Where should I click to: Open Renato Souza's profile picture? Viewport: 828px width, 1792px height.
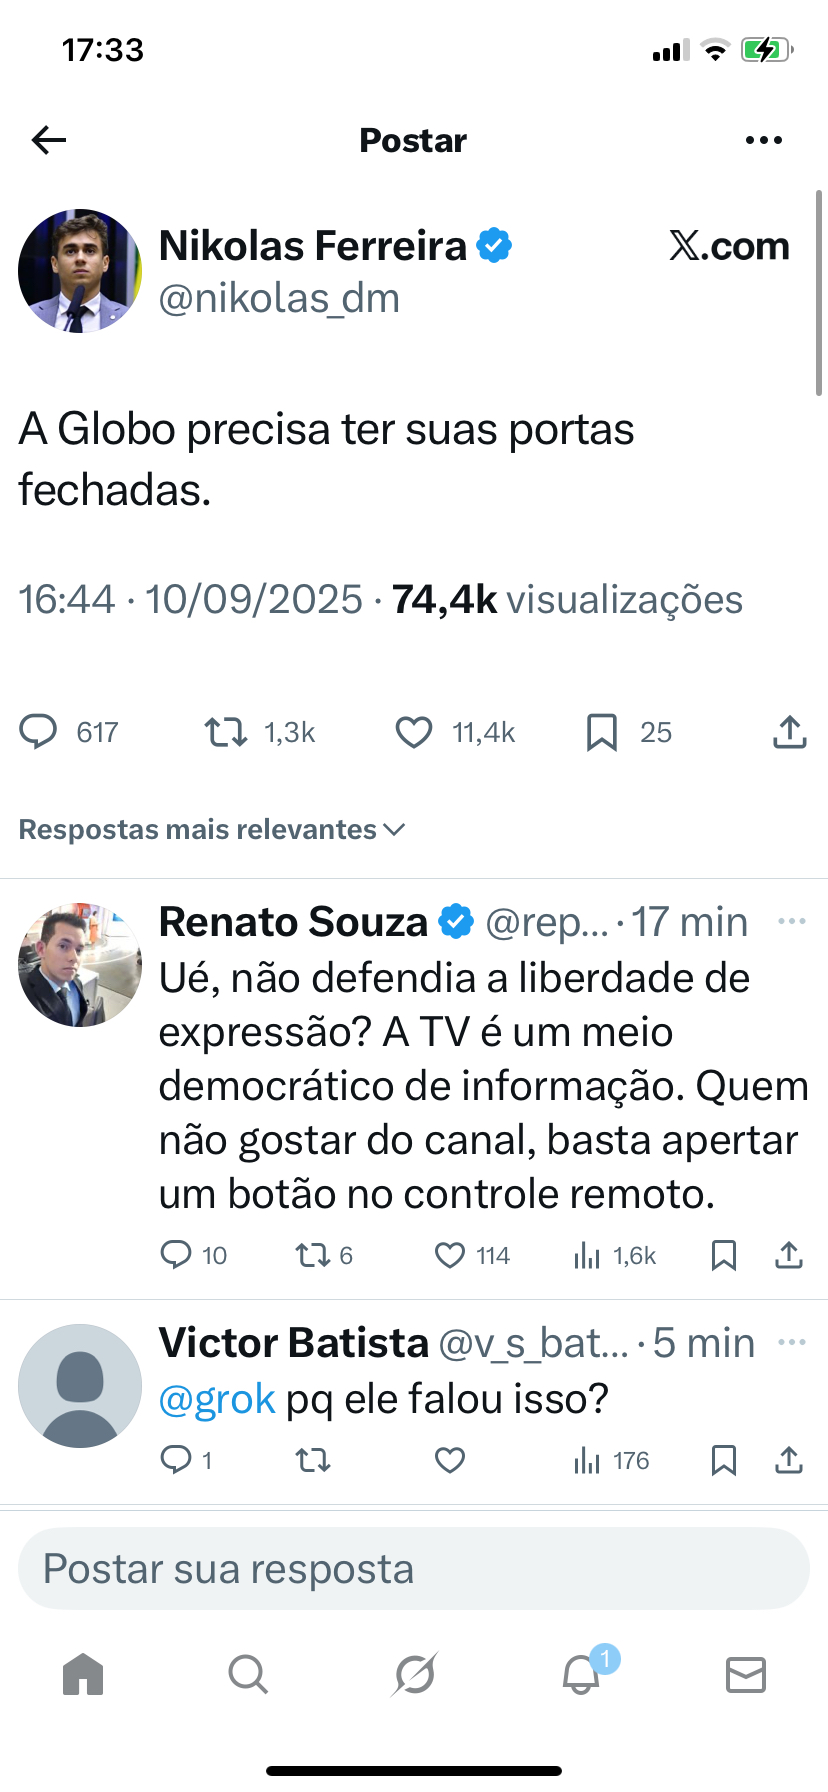click(x=80, y=964)
